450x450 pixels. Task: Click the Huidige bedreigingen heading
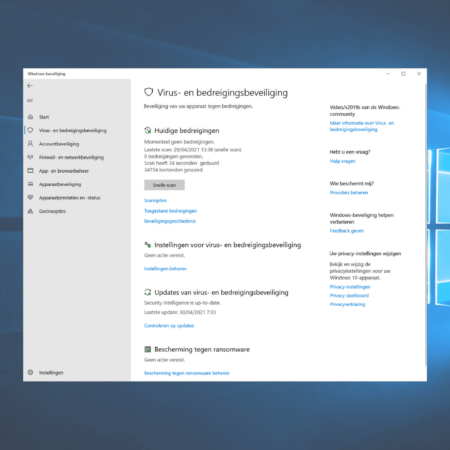coord(187,131)
